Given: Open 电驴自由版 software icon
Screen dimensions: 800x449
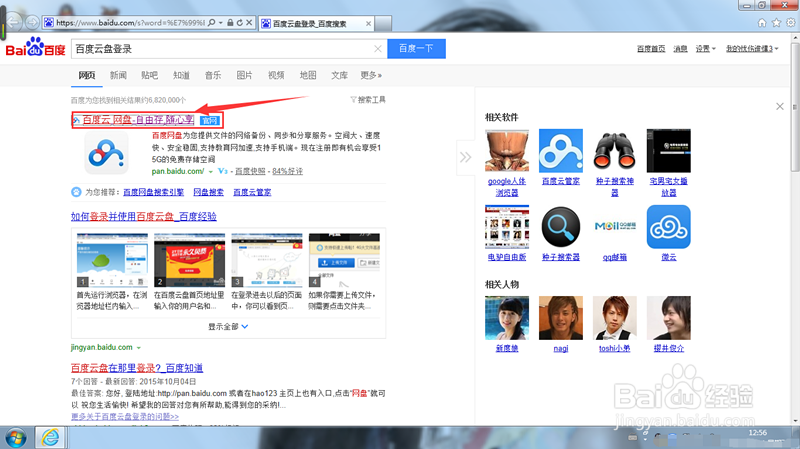Looking at the screenshot, I should coord(507,227).
